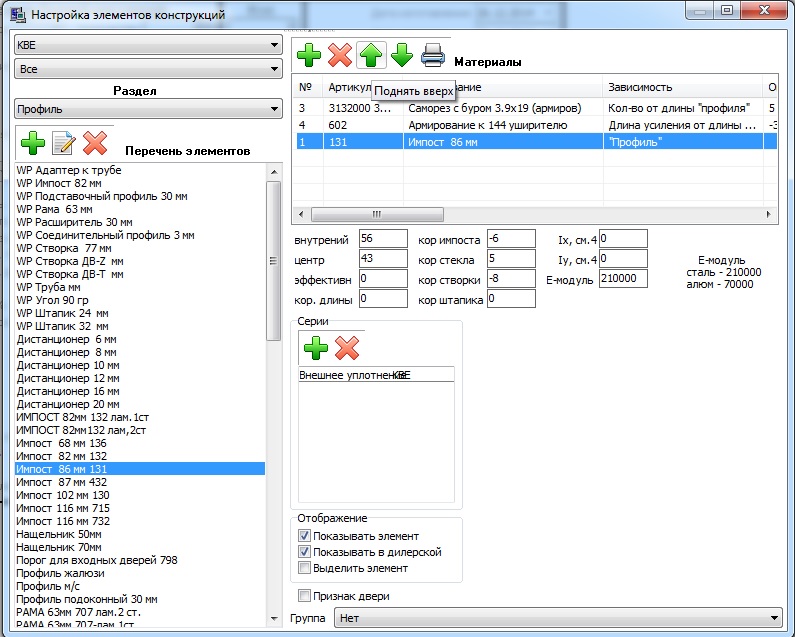Edit selected element with notepad pencil icon

pos(64,143)
